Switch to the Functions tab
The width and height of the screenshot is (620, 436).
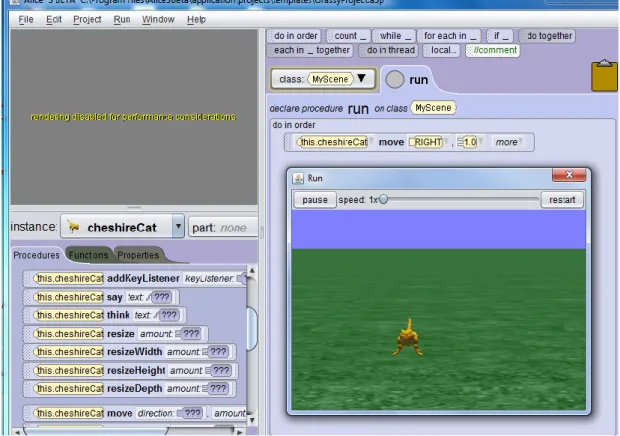[x=88, y=255]
